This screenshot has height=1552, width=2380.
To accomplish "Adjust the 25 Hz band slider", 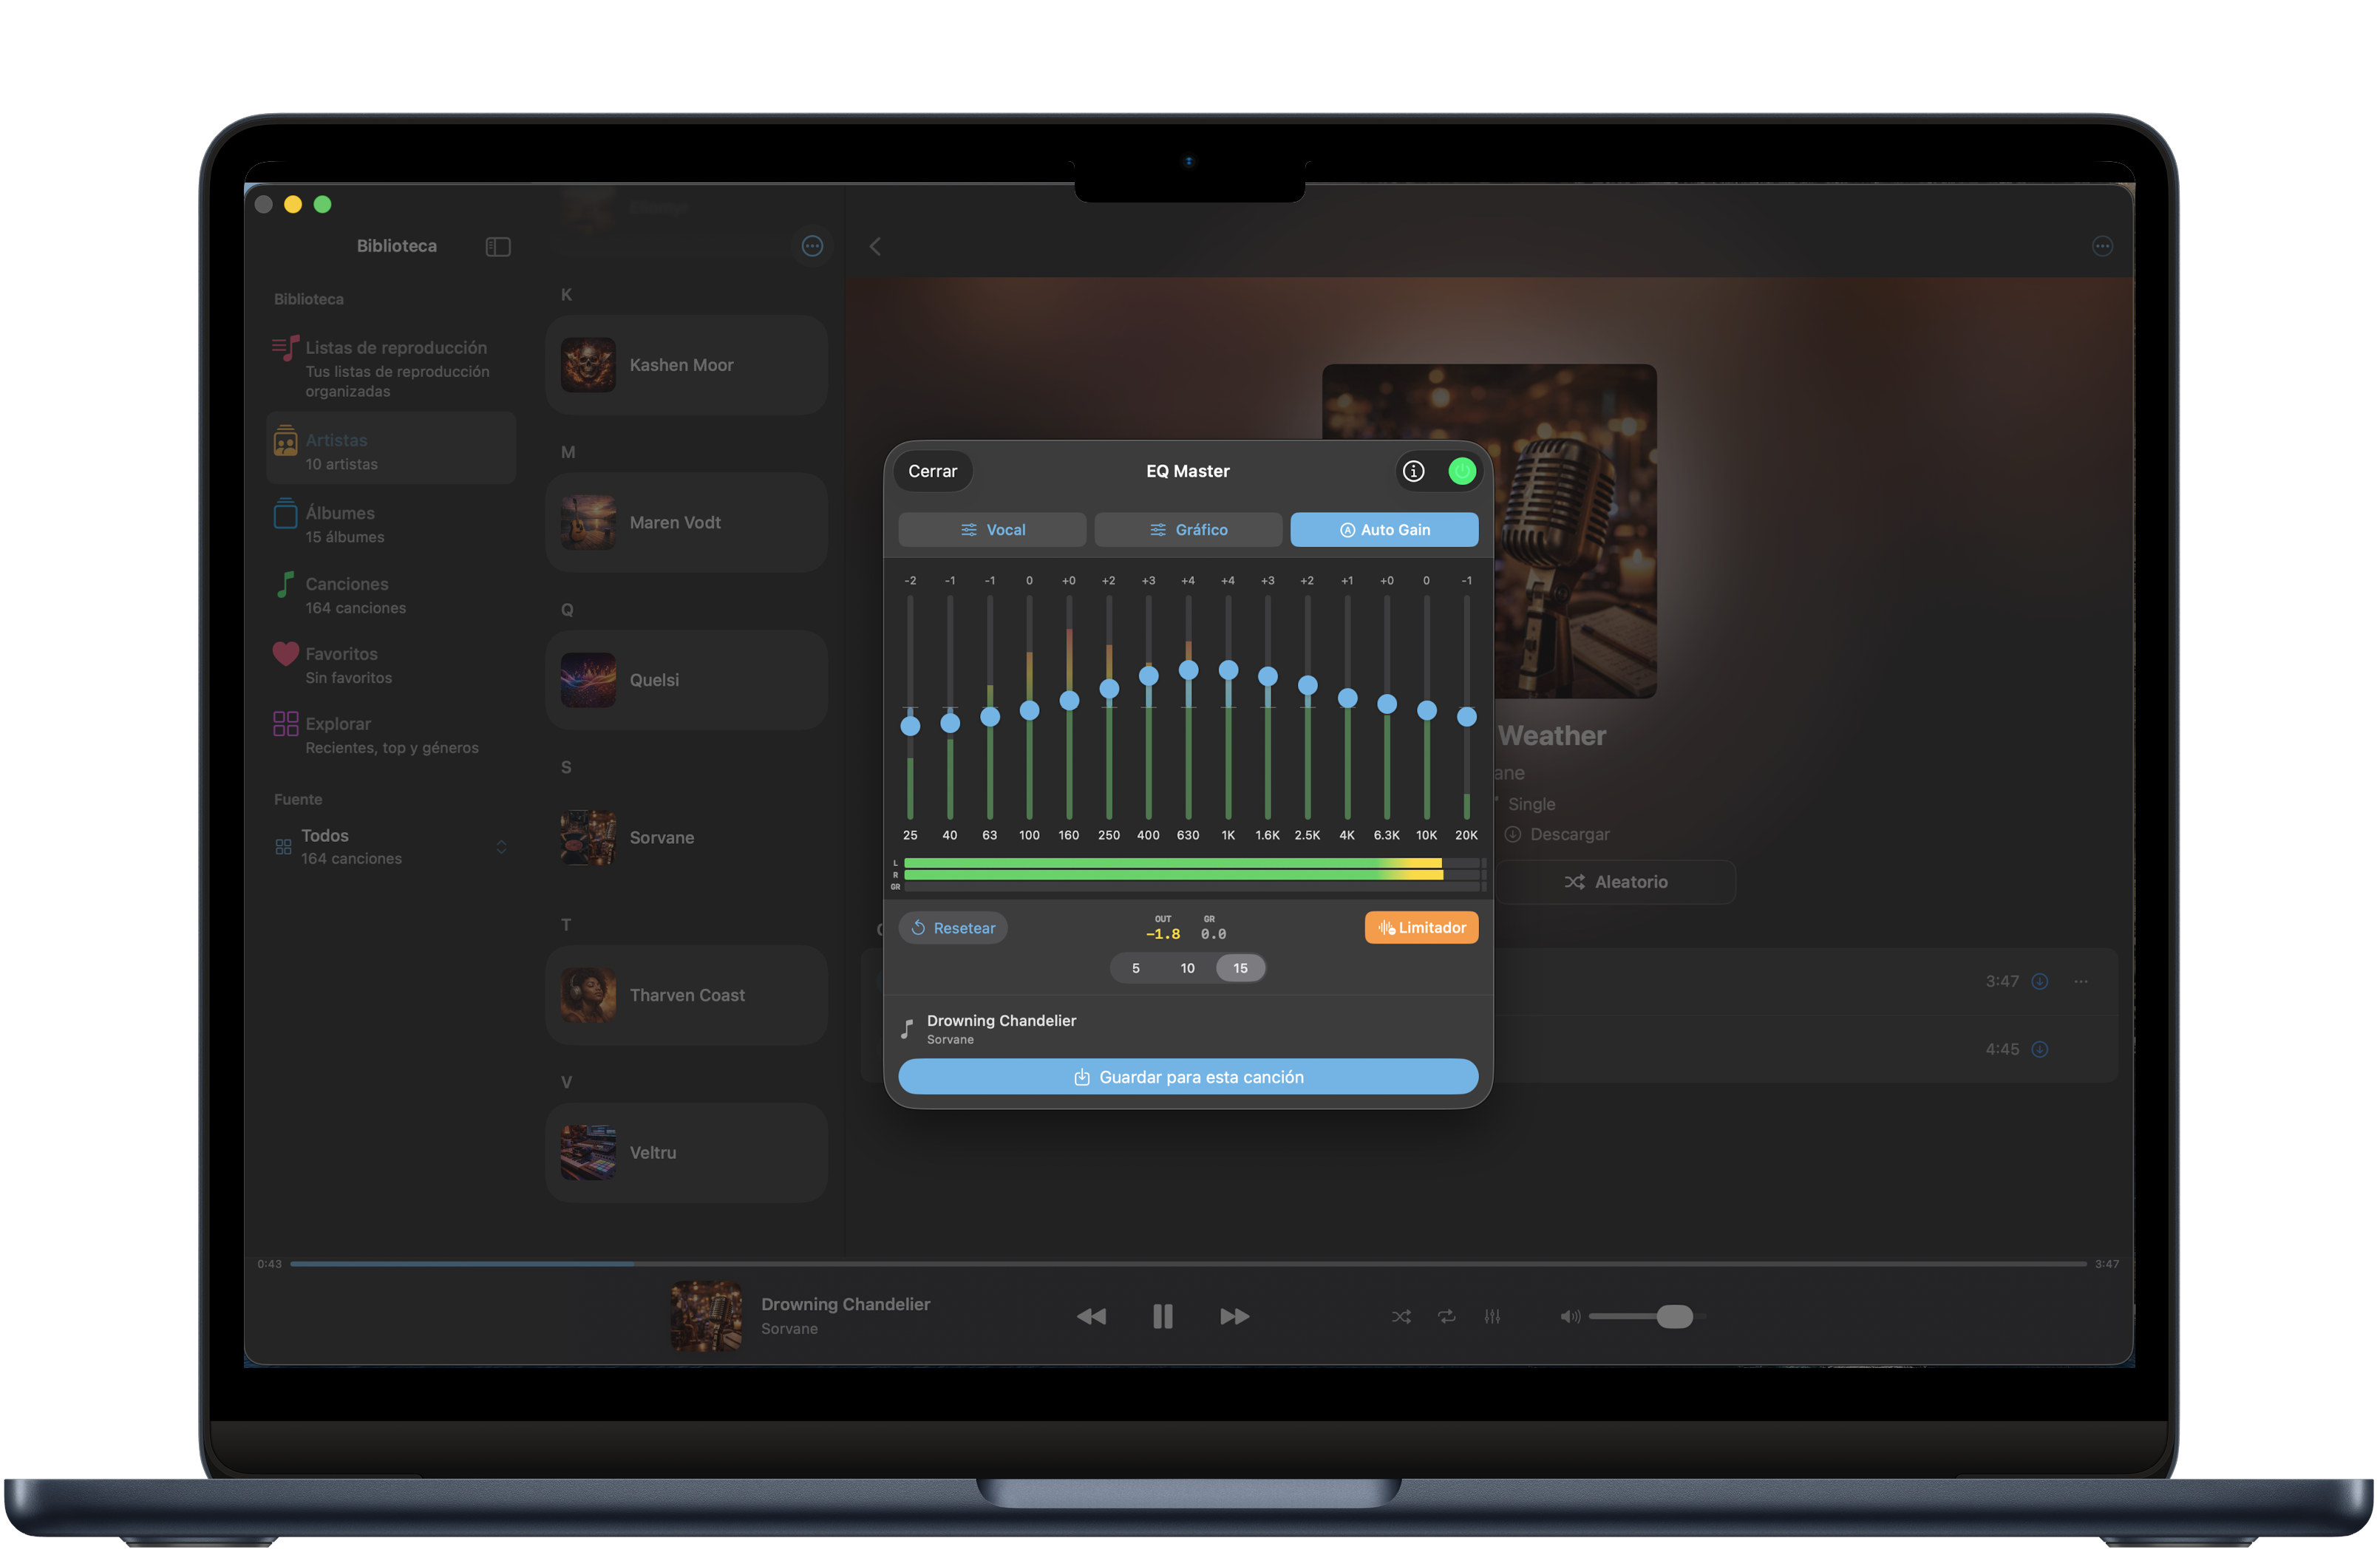I will tap(910, 726).
